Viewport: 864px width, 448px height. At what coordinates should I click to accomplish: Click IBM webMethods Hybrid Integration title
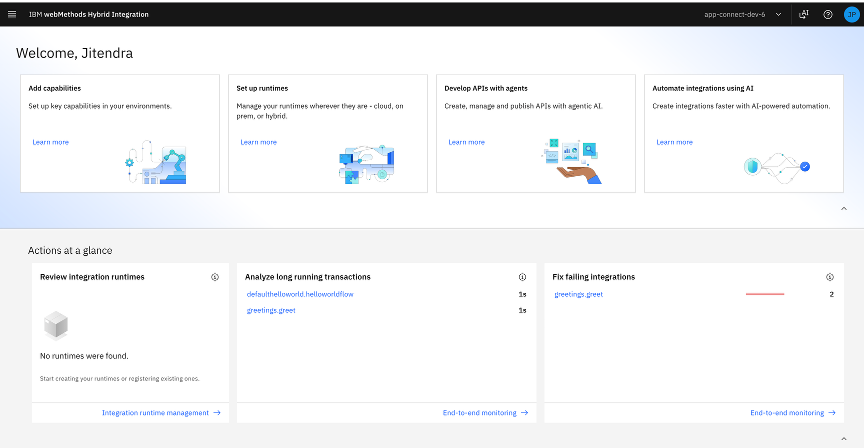89,14
